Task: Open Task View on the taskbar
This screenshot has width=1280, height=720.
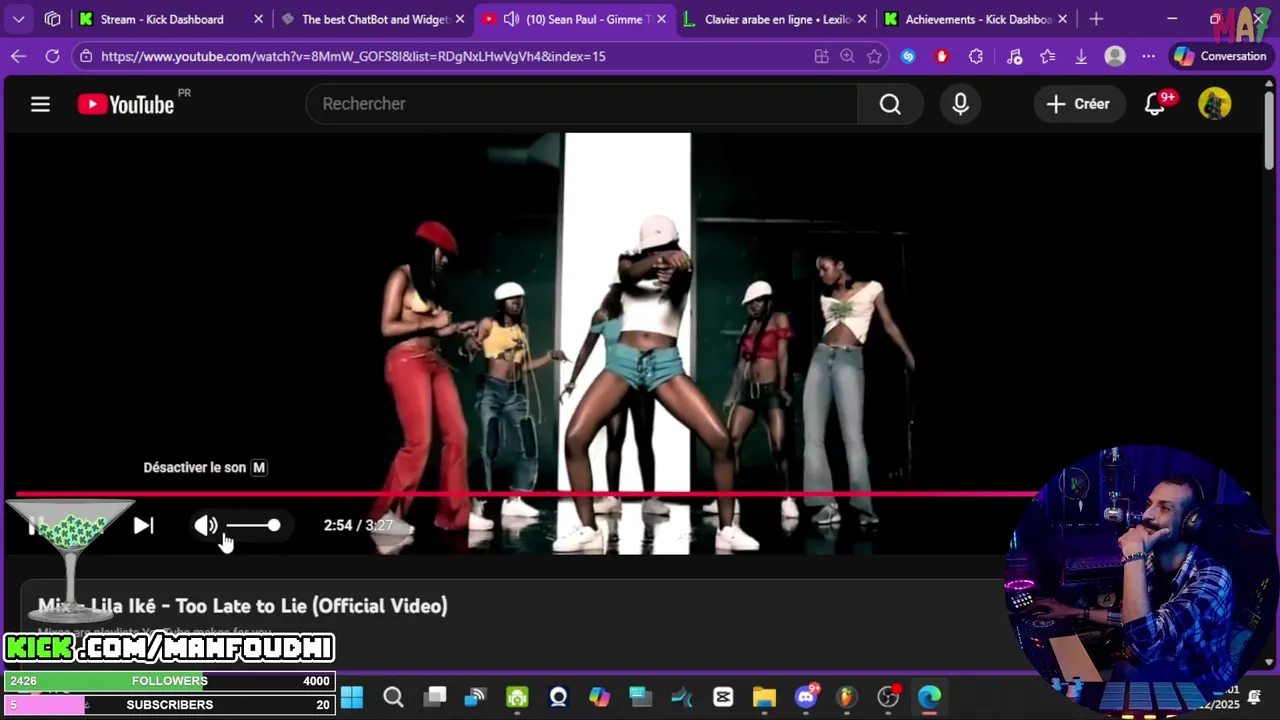Action: [x=435, y=697]
